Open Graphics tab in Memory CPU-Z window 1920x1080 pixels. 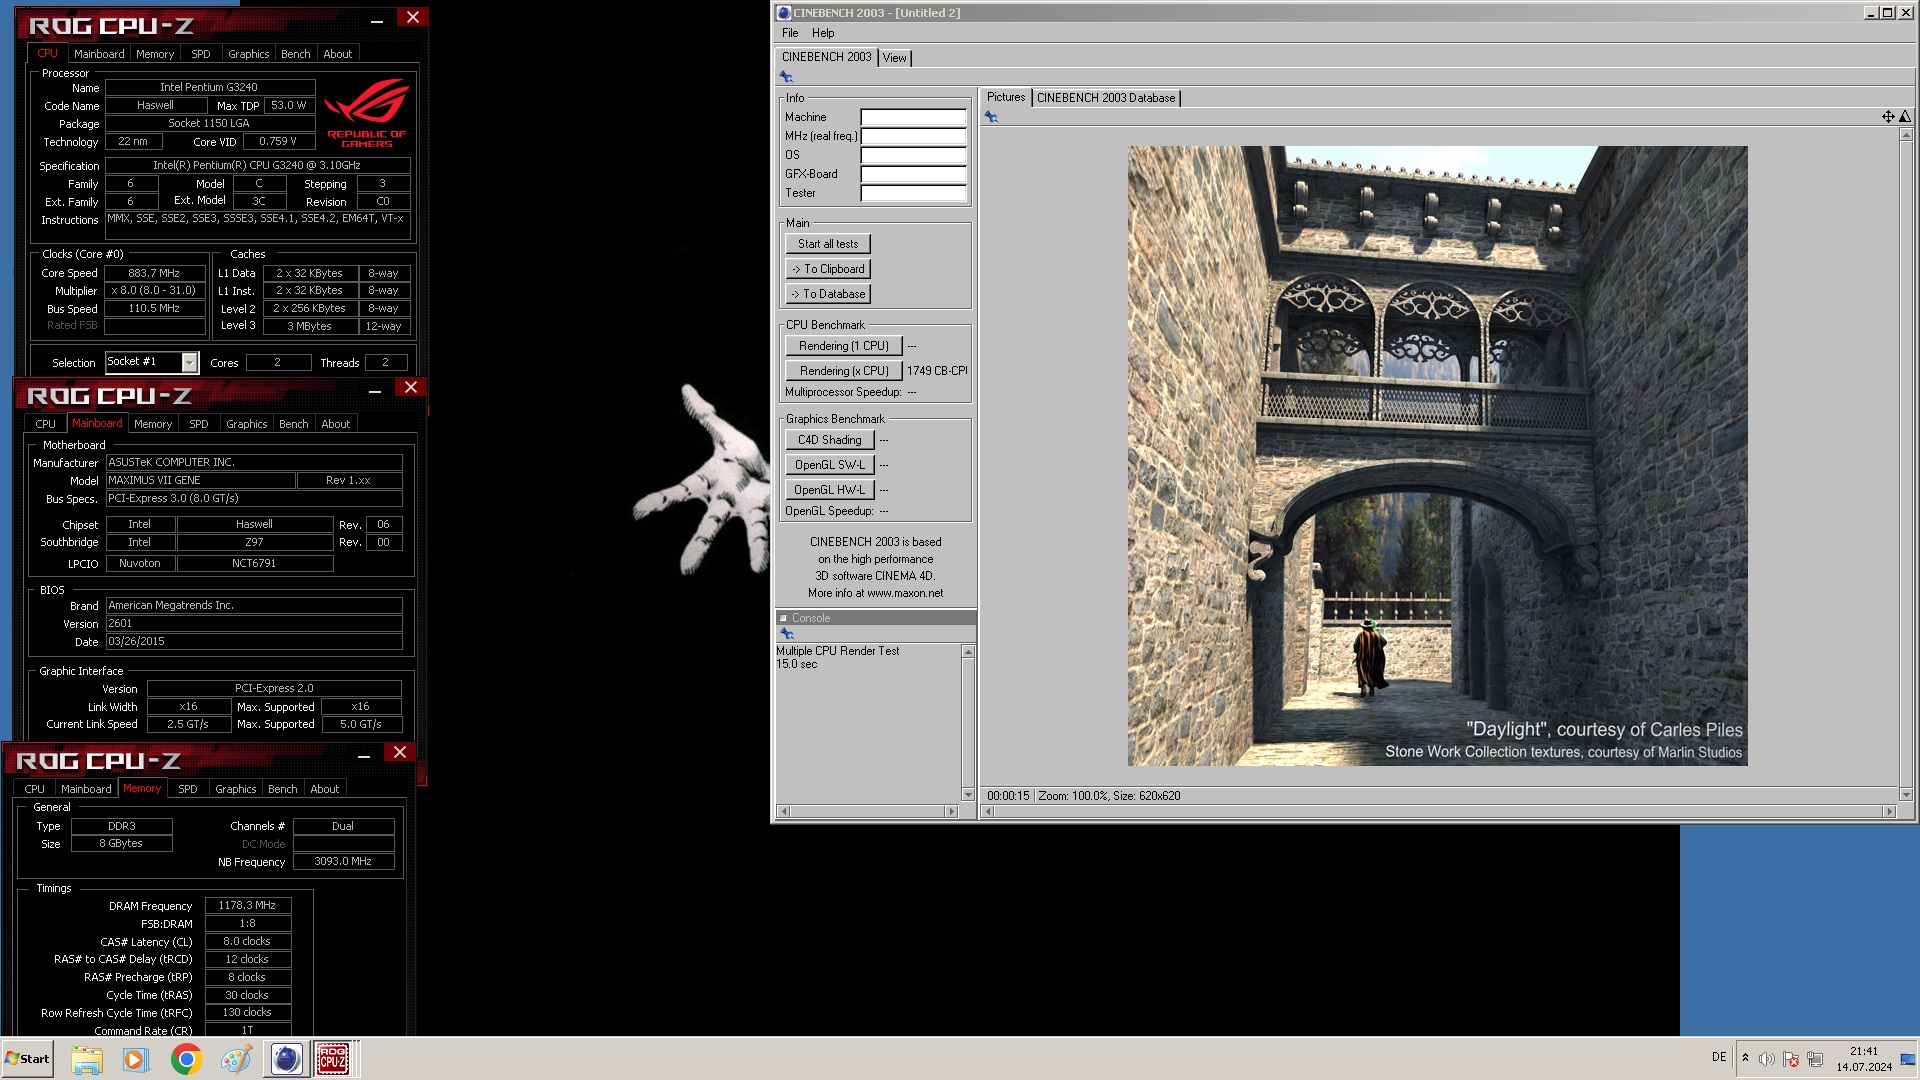tap(235, 789)
